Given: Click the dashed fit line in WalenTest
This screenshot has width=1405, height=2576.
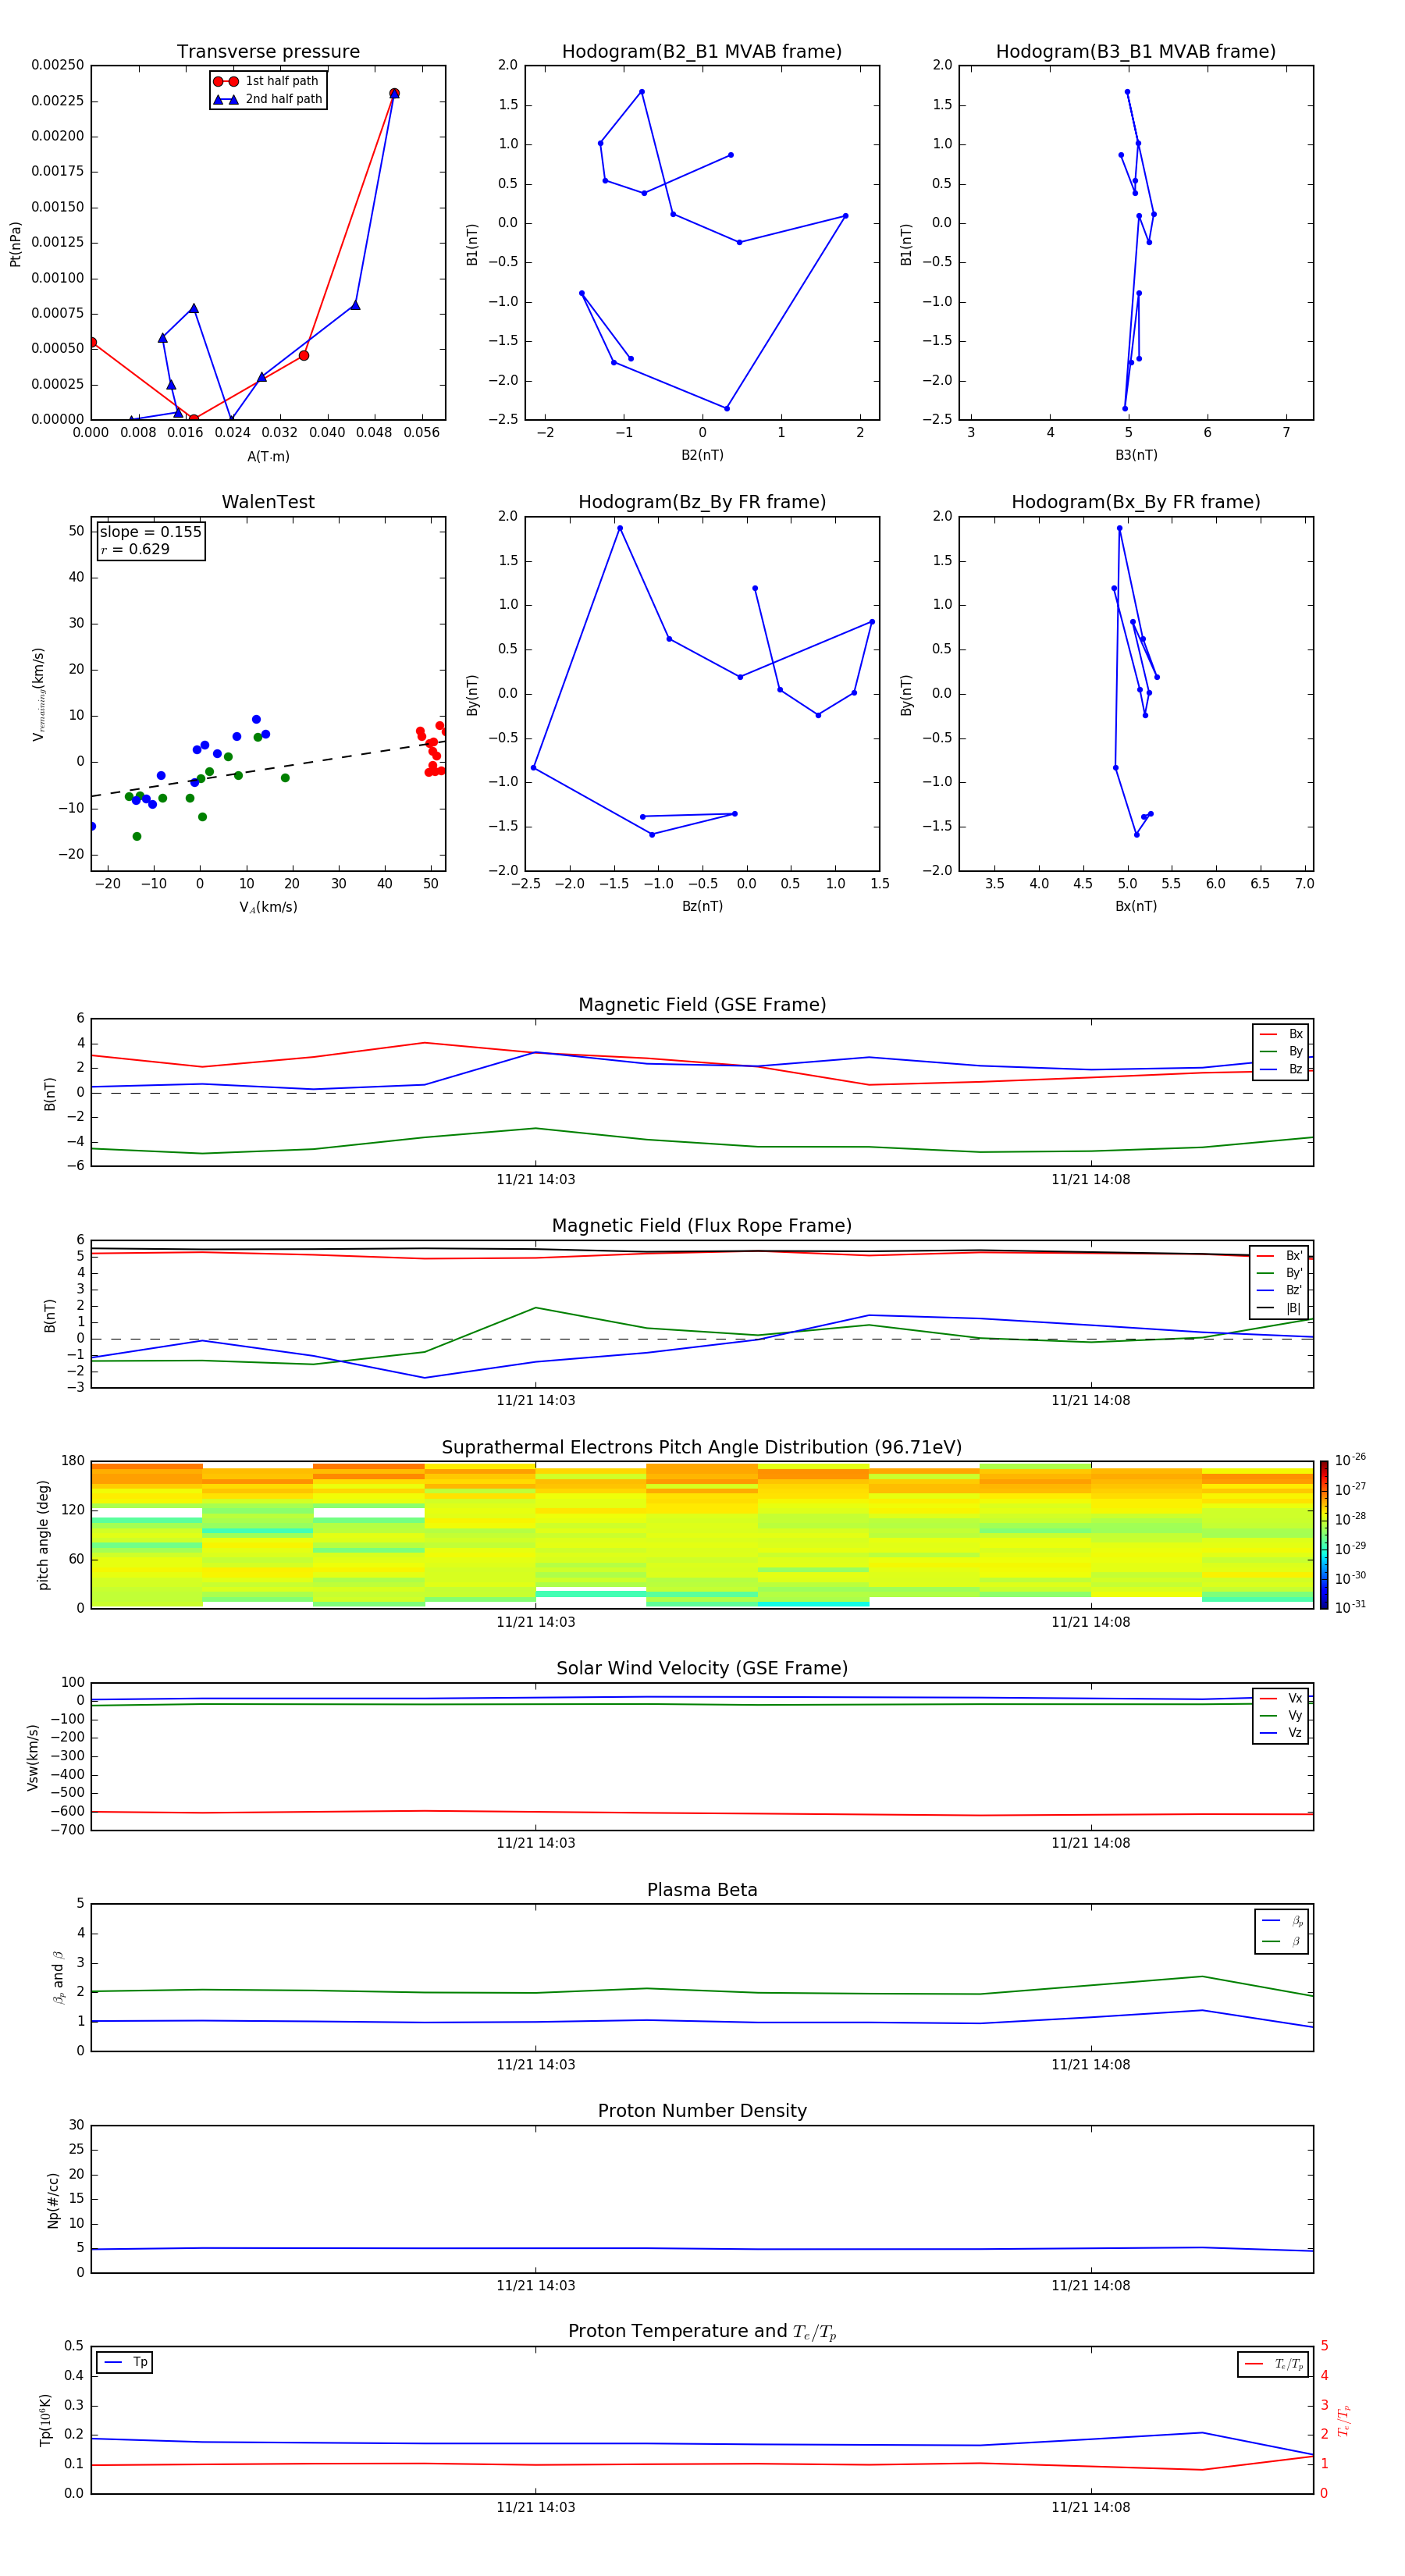Looking at the screenshot, I should (268, 769).
